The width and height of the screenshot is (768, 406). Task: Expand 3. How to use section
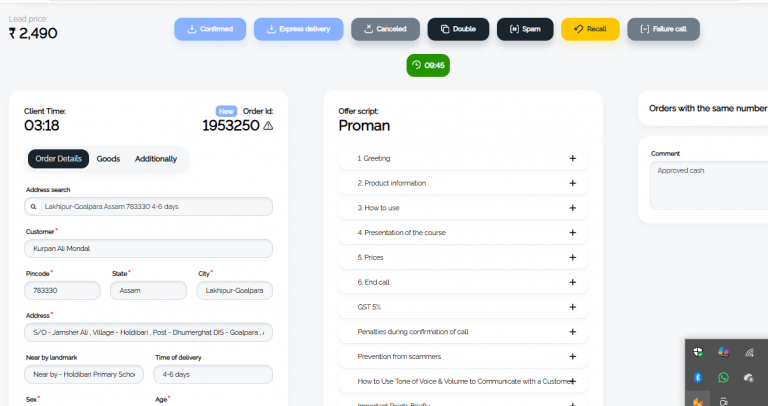pyautogui.click(x=463, y=208)
